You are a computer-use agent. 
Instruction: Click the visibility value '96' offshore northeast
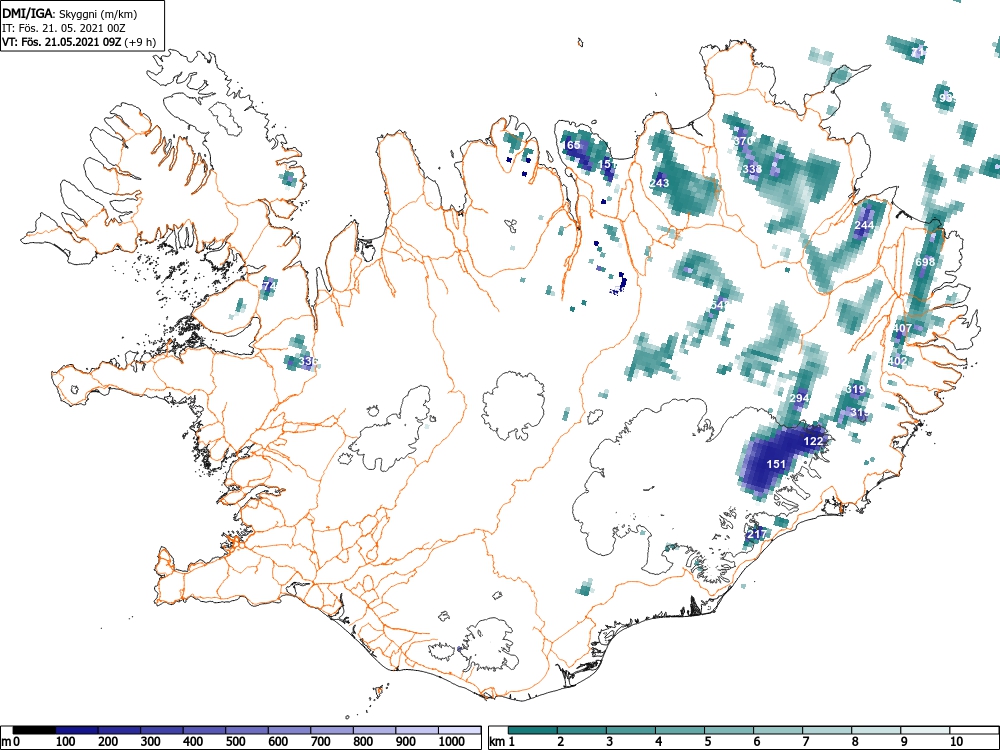tap(946, 98)
